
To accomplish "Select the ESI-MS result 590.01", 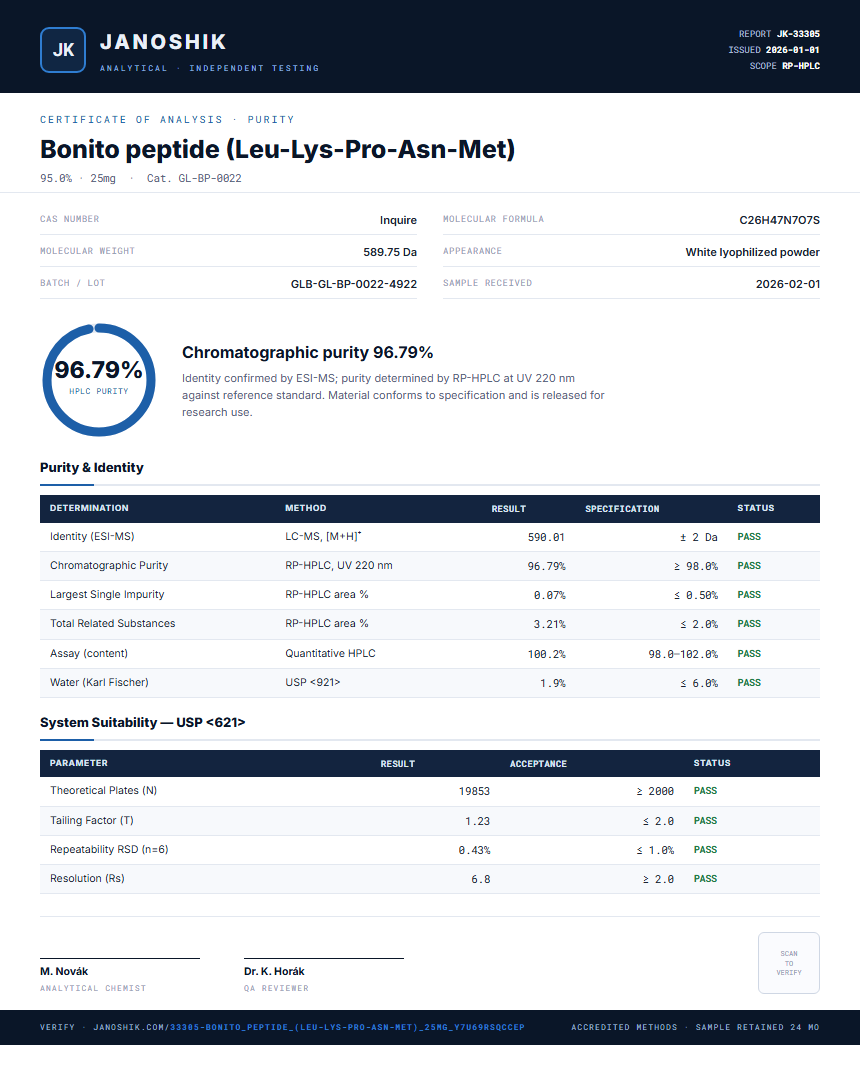I will coord(546,537).
